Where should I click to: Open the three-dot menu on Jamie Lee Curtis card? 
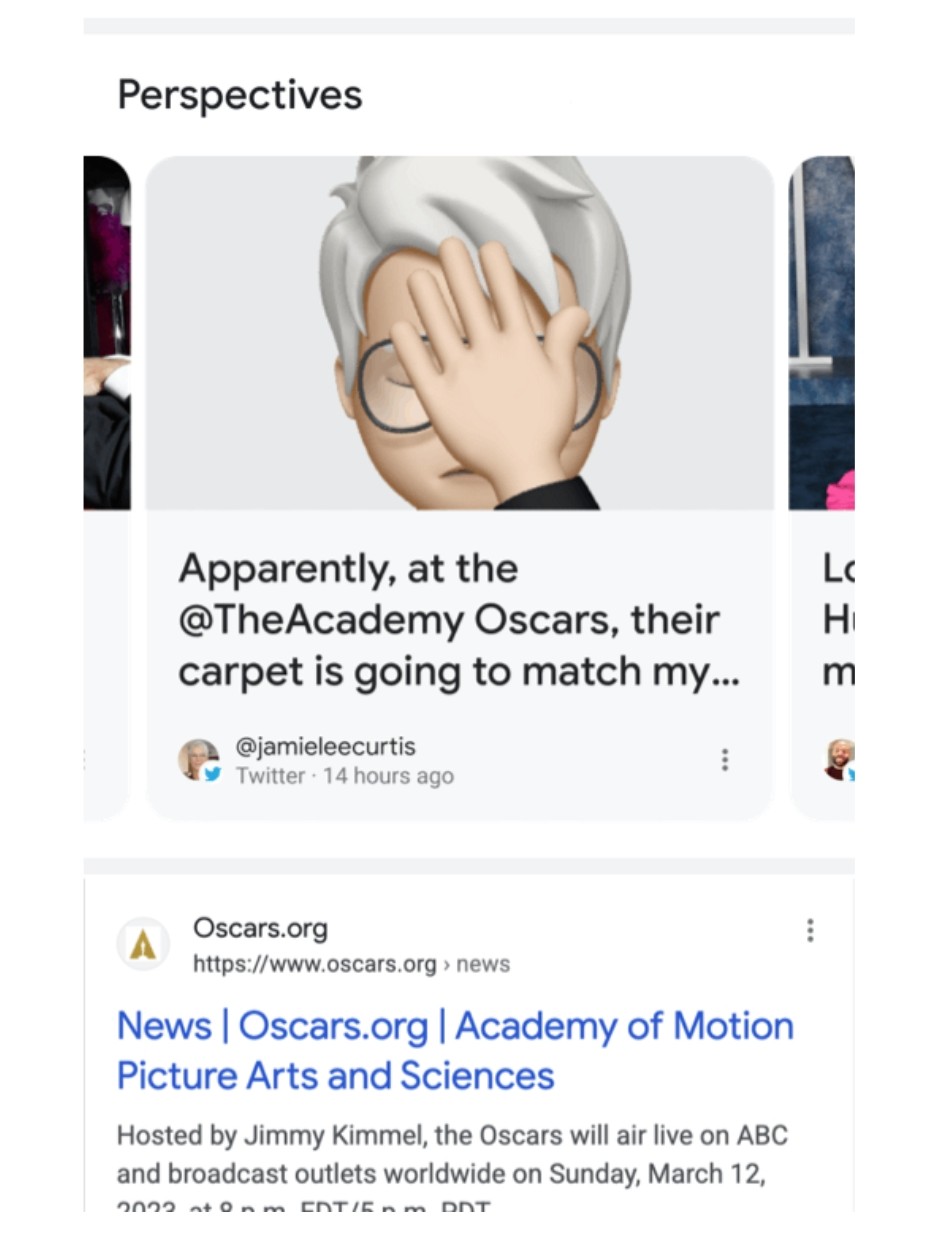[x=724, y=760]
